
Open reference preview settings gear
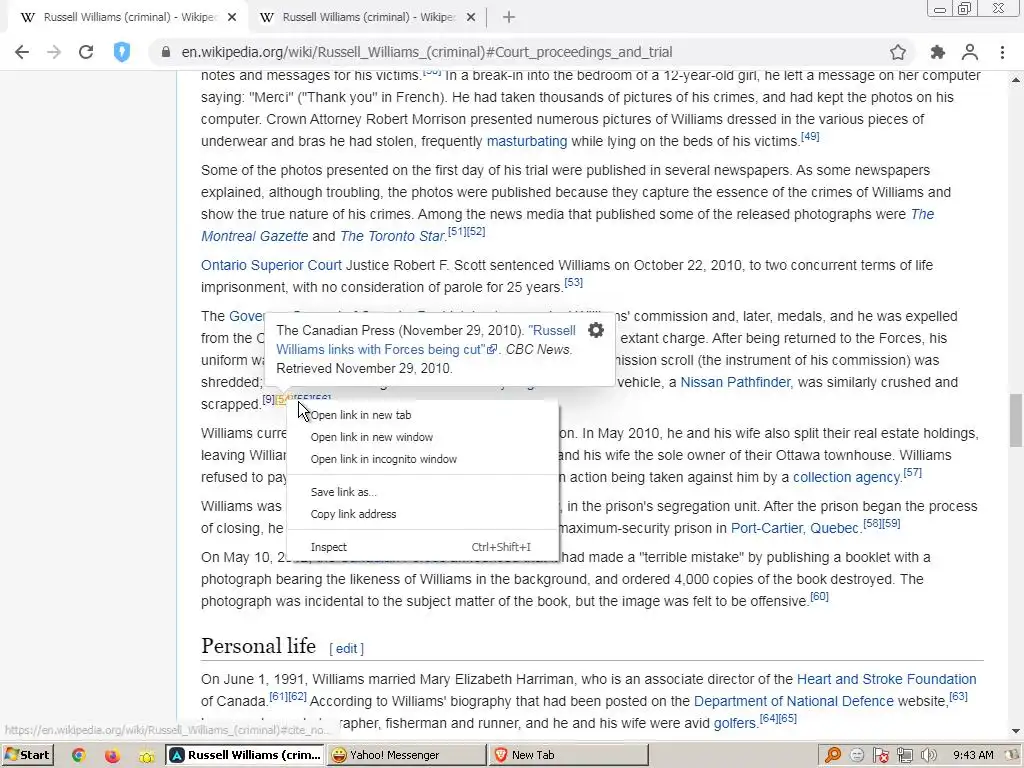coord(596,330)
